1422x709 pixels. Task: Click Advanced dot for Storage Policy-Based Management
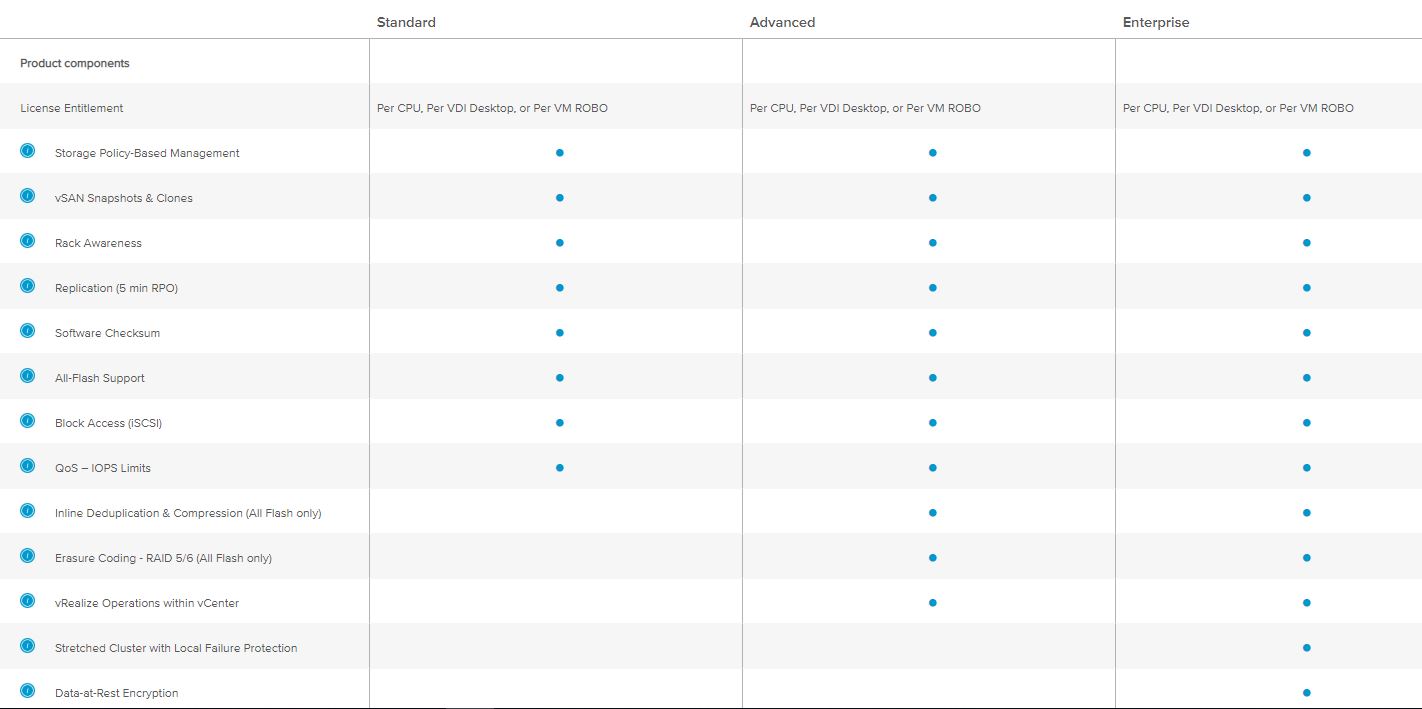pos(933,153)
